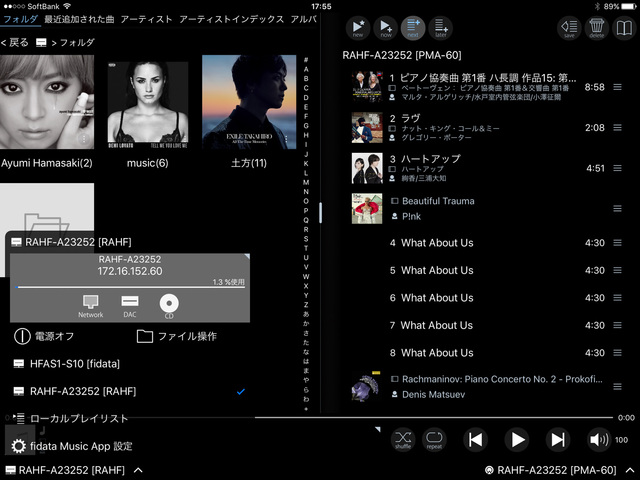The image size is (640, 480).
Task: Open the volume speaker control
Action: [599, 440]
